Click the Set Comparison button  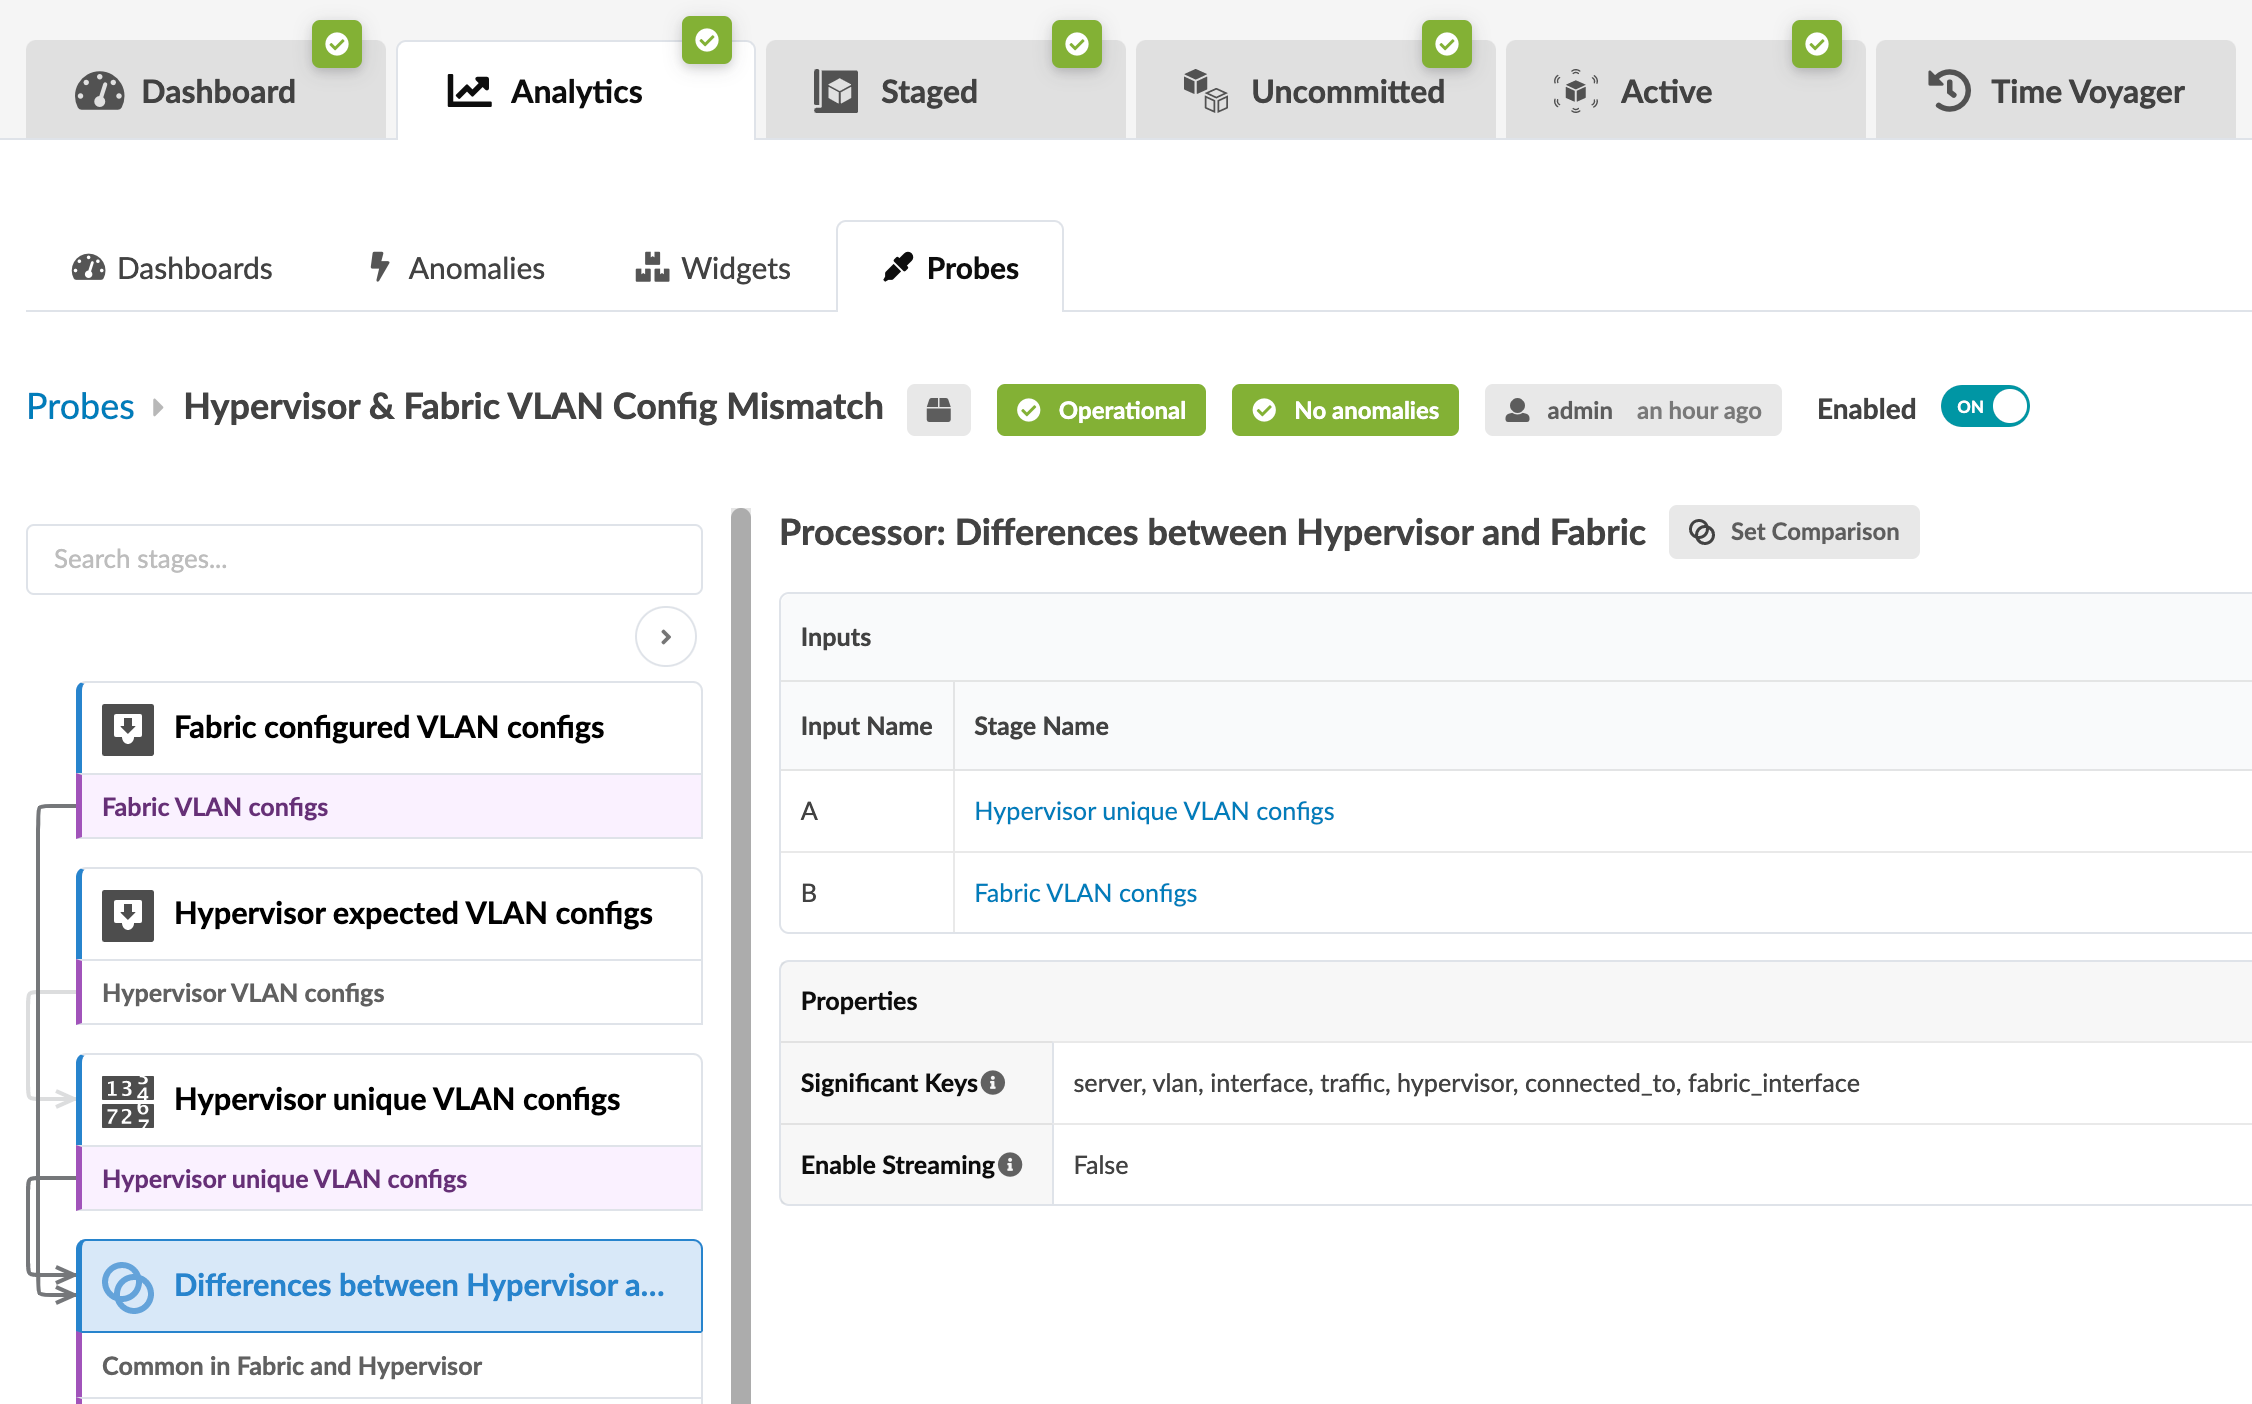pyautogui.click(x=1794, y=532)
